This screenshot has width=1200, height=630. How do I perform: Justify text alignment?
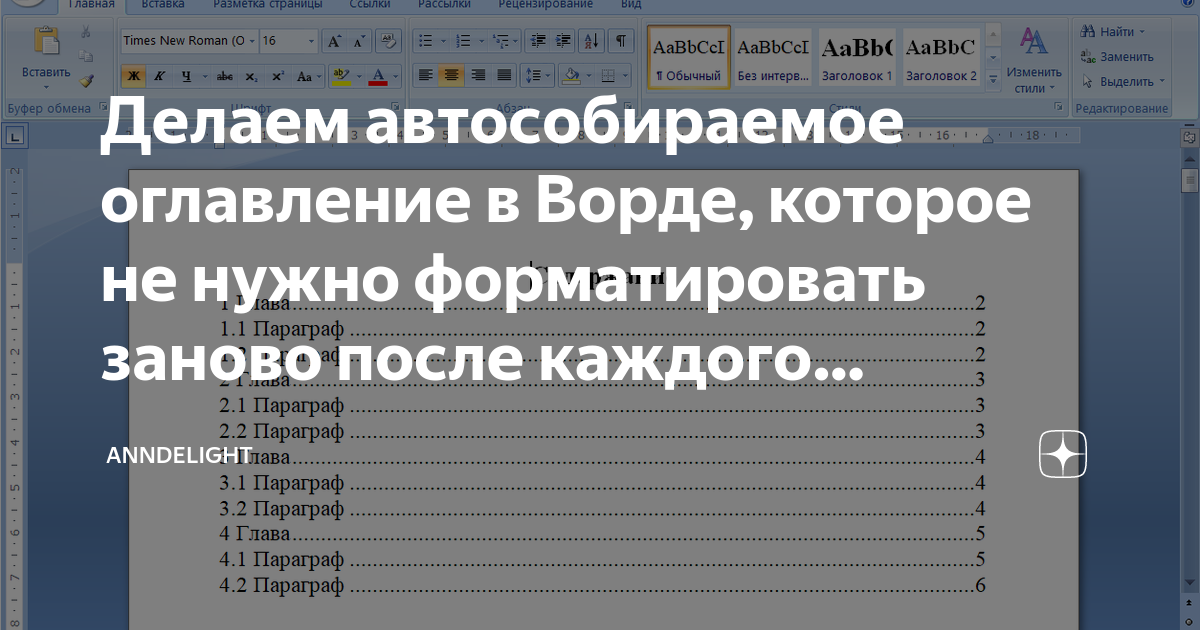coord(504,76)
